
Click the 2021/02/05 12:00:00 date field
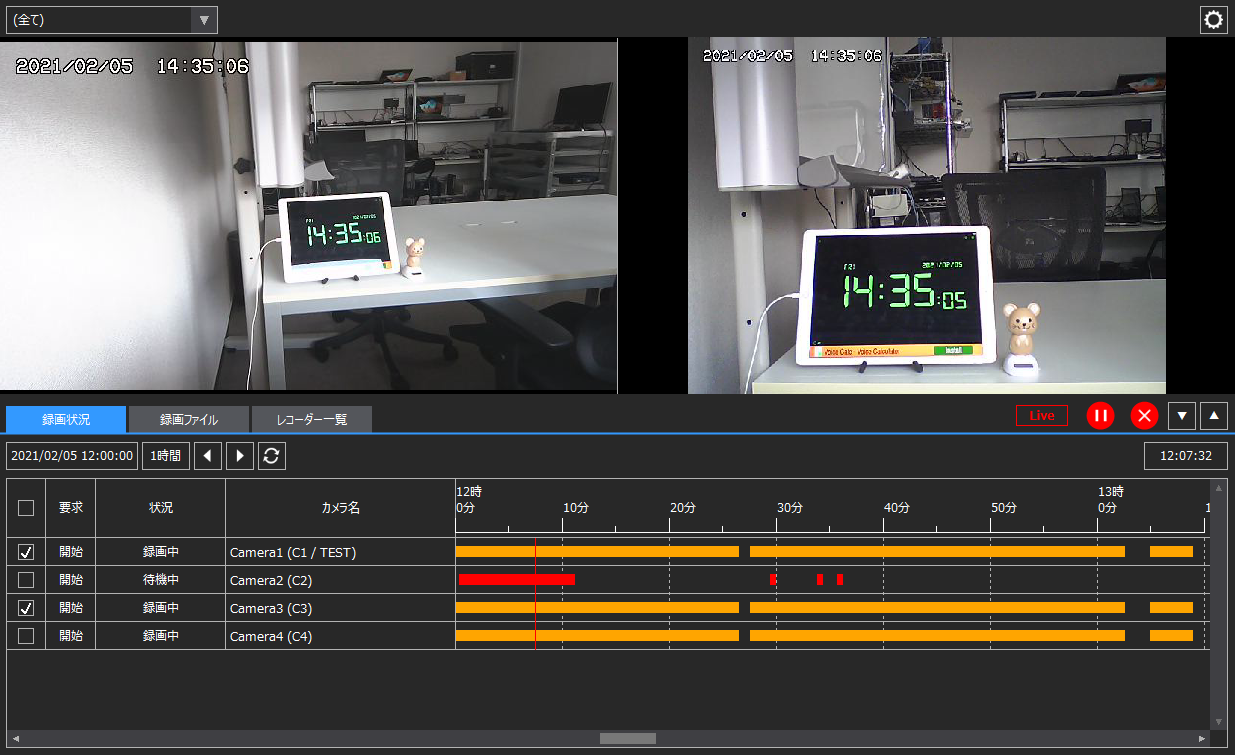(x=71, y=455)
